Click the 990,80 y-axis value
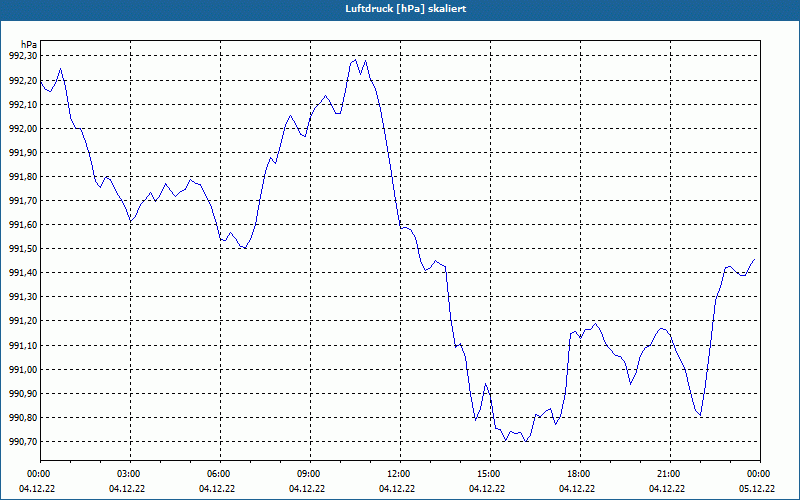The width and height of the screenshot is (800, 500). pos(23,417)
